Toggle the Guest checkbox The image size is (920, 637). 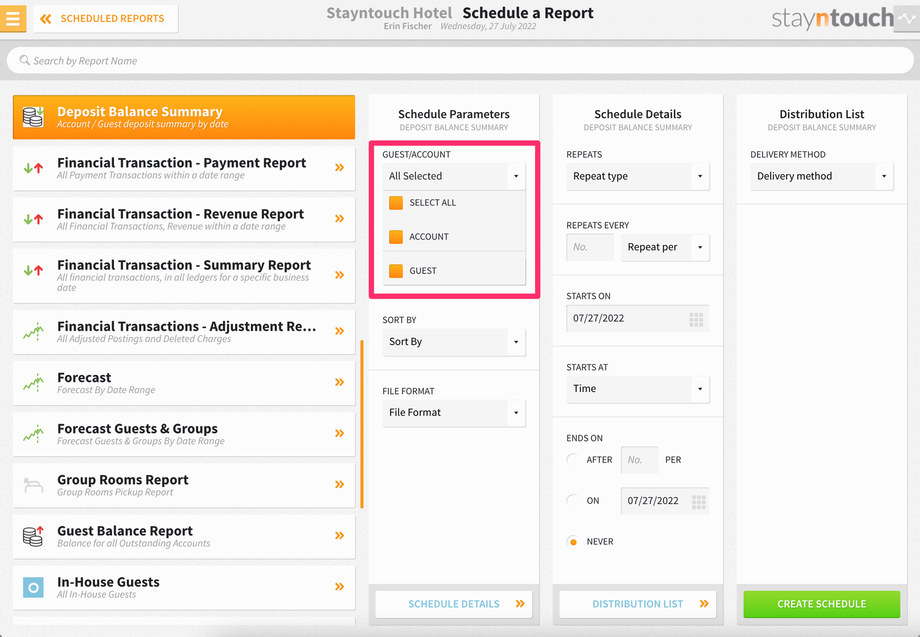coord(396,271)
